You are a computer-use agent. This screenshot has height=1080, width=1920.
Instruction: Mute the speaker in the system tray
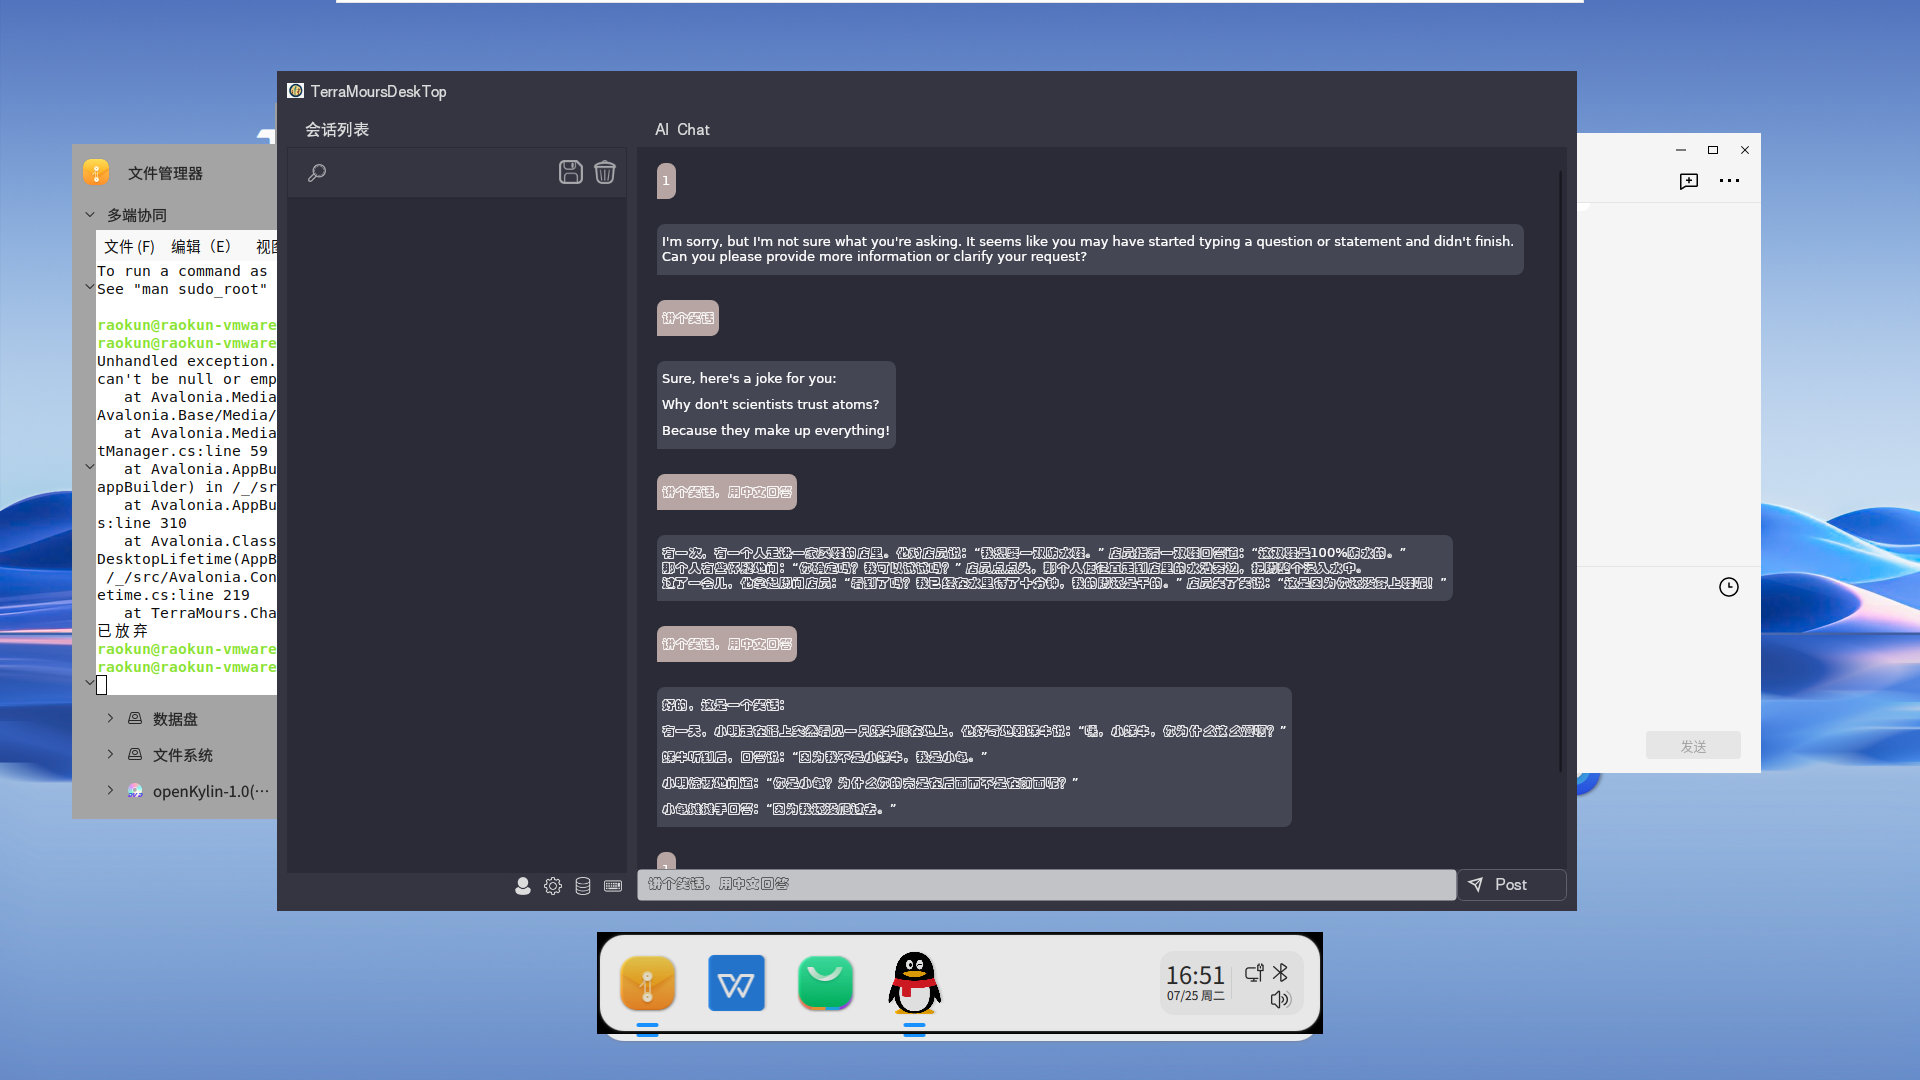point(1280,999)
